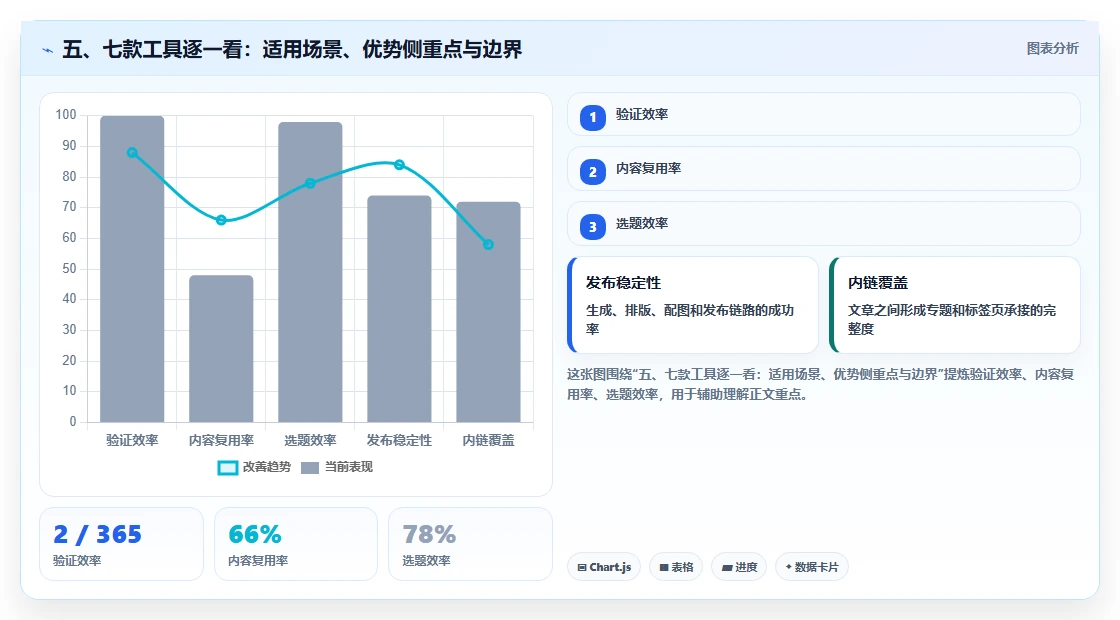This screenshot has height=620, width=1120.
Task: Click the 发布稳定性 x-axis label
Action: (x=399, y=441)
